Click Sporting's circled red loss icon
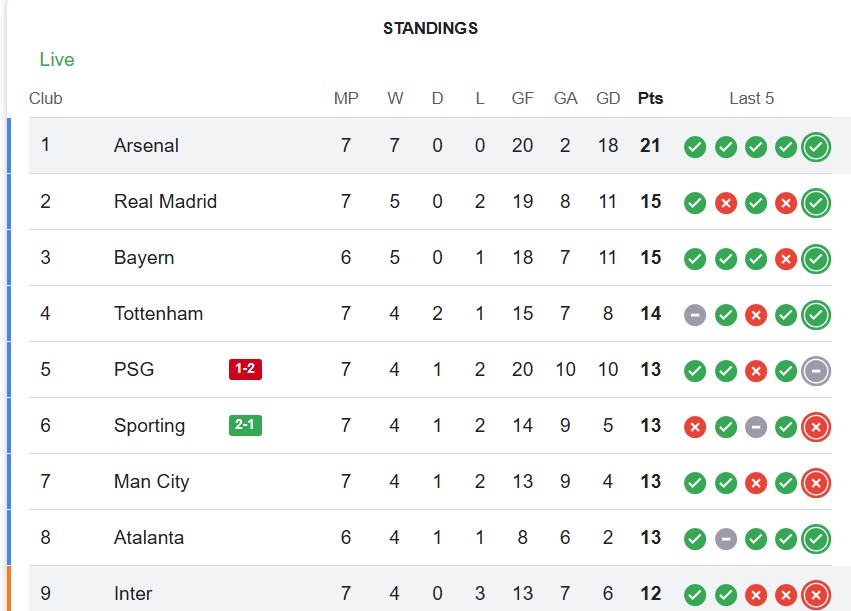851x611 pixels. pos(816,427)
